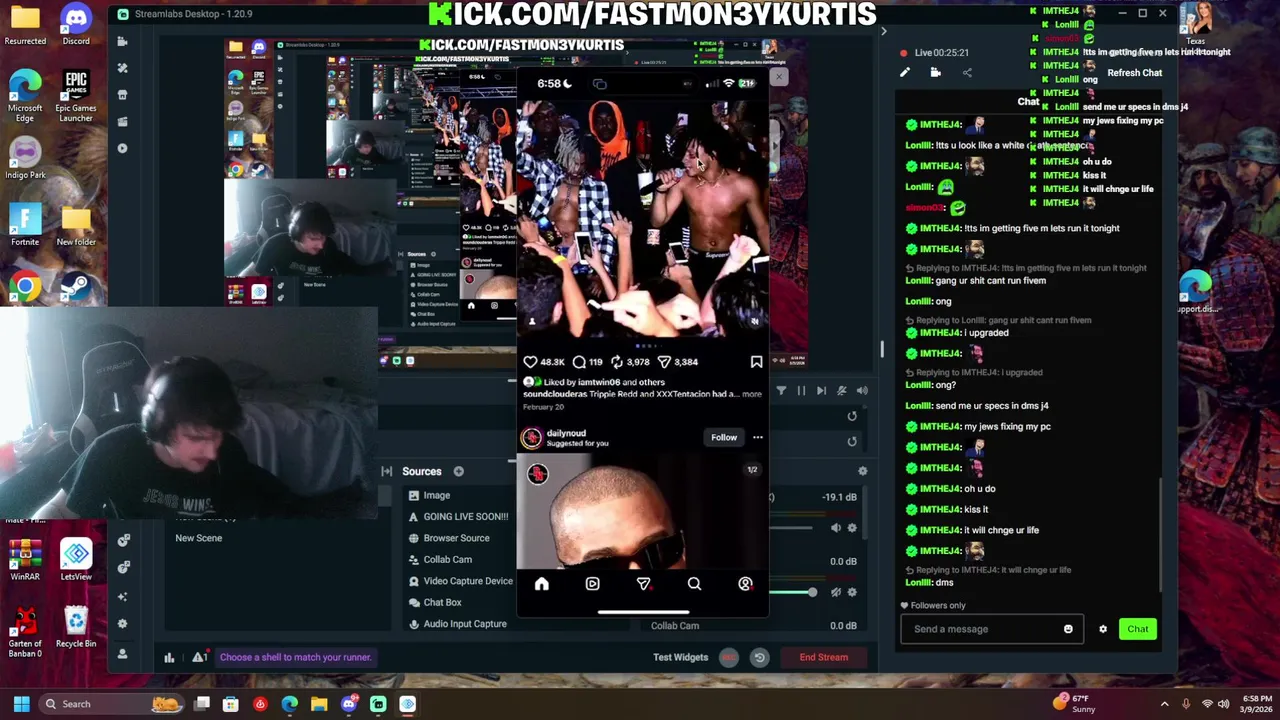Collapse the Sources panel with bracket icon
The width and height of the screenshot is (1280, 720).
386,472
